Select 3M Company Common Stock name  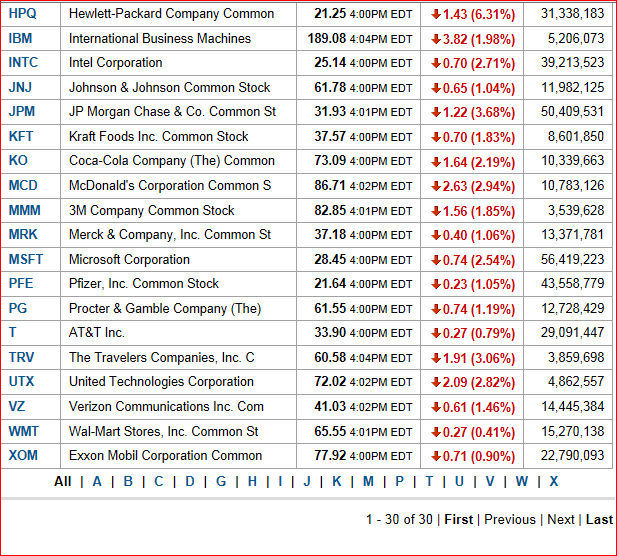click(x=151, y=211)
